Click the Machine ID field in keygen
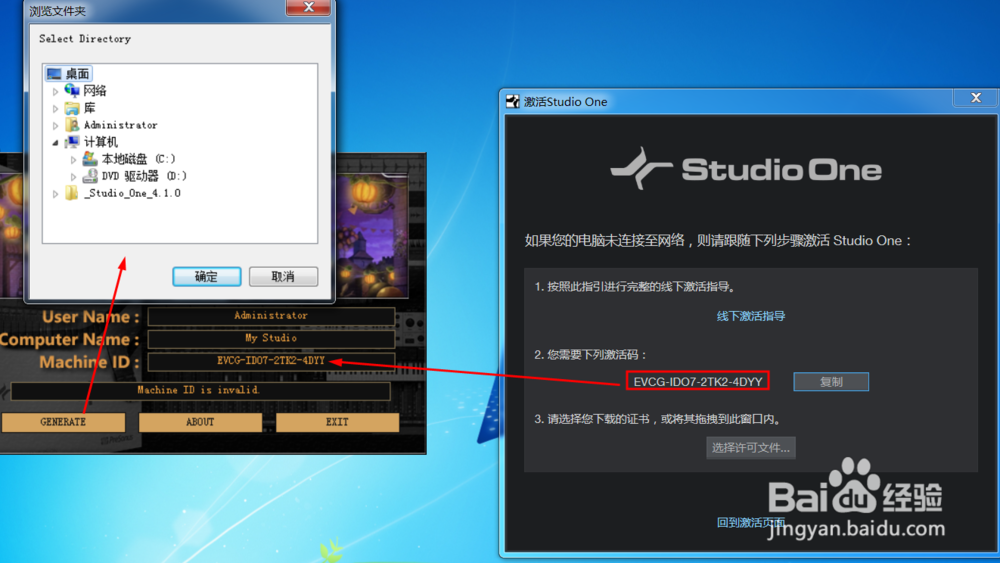Screen dimensions: 1000x563 (271, 361)
